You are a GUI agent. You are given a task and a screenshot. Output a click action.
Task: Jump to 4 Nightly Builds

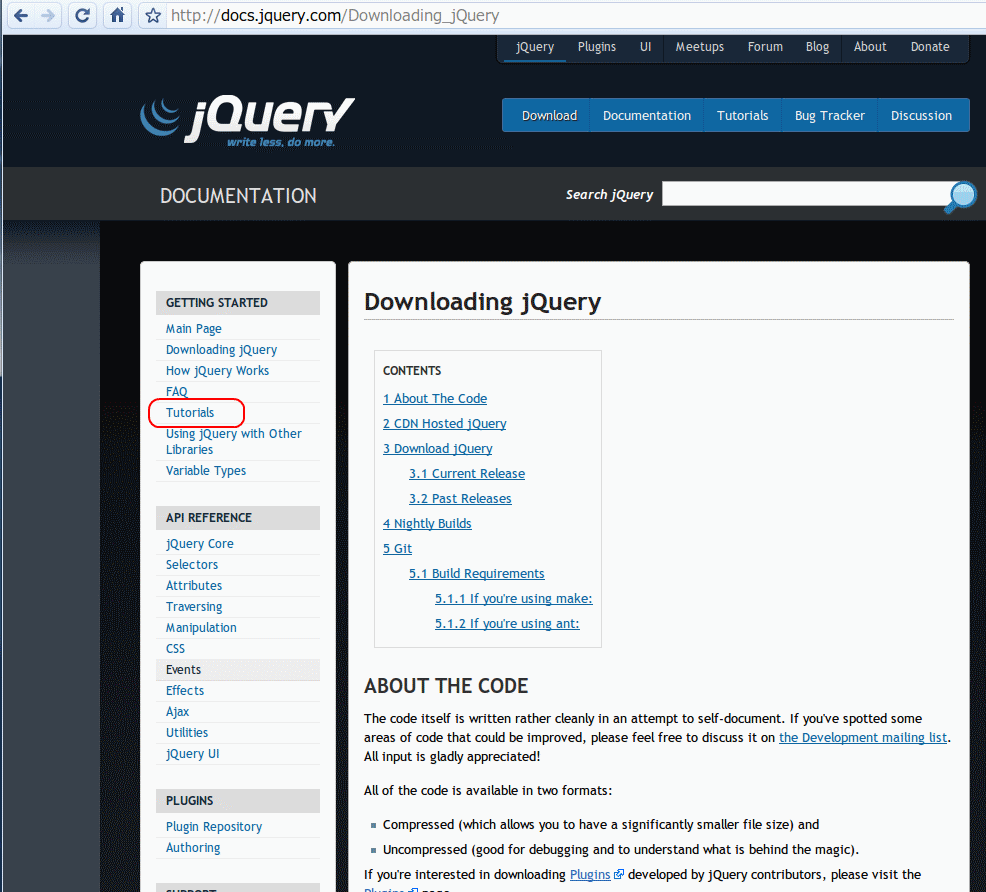coord(427,524)
